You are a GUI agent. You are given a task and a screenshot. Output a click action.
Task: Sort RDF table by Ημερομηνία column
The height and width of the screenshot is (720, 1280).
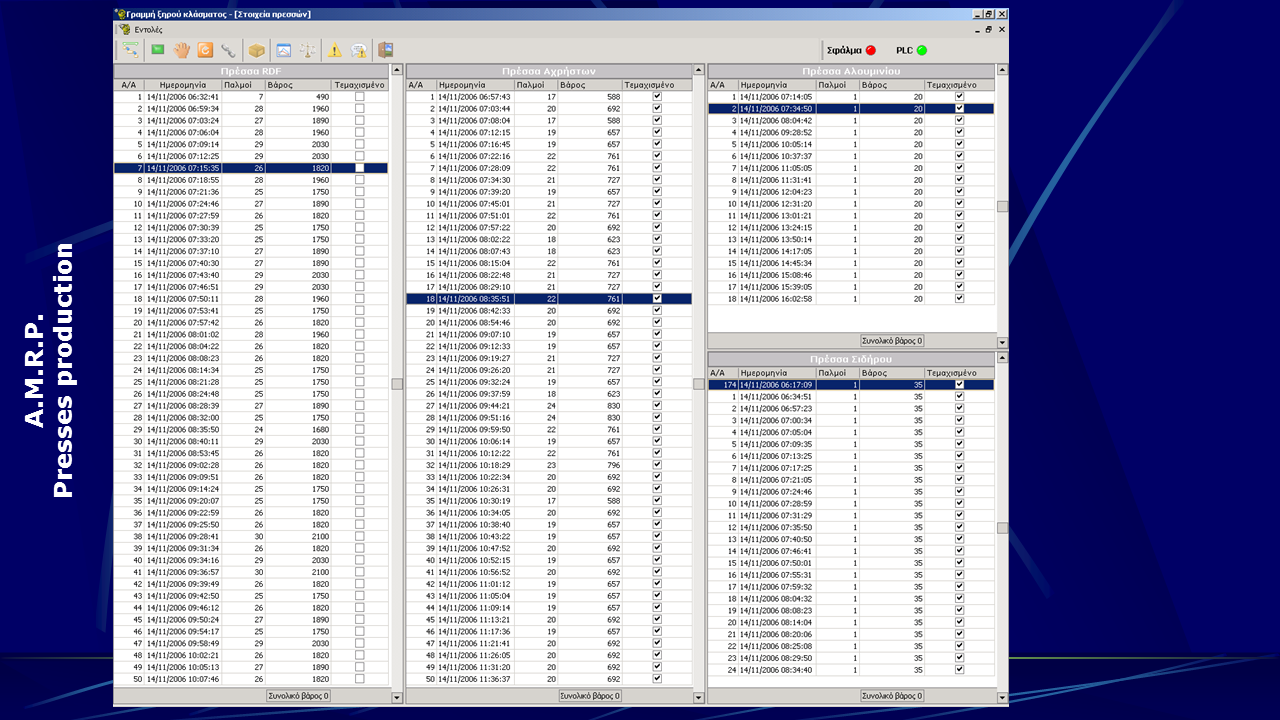coord(182,85)
